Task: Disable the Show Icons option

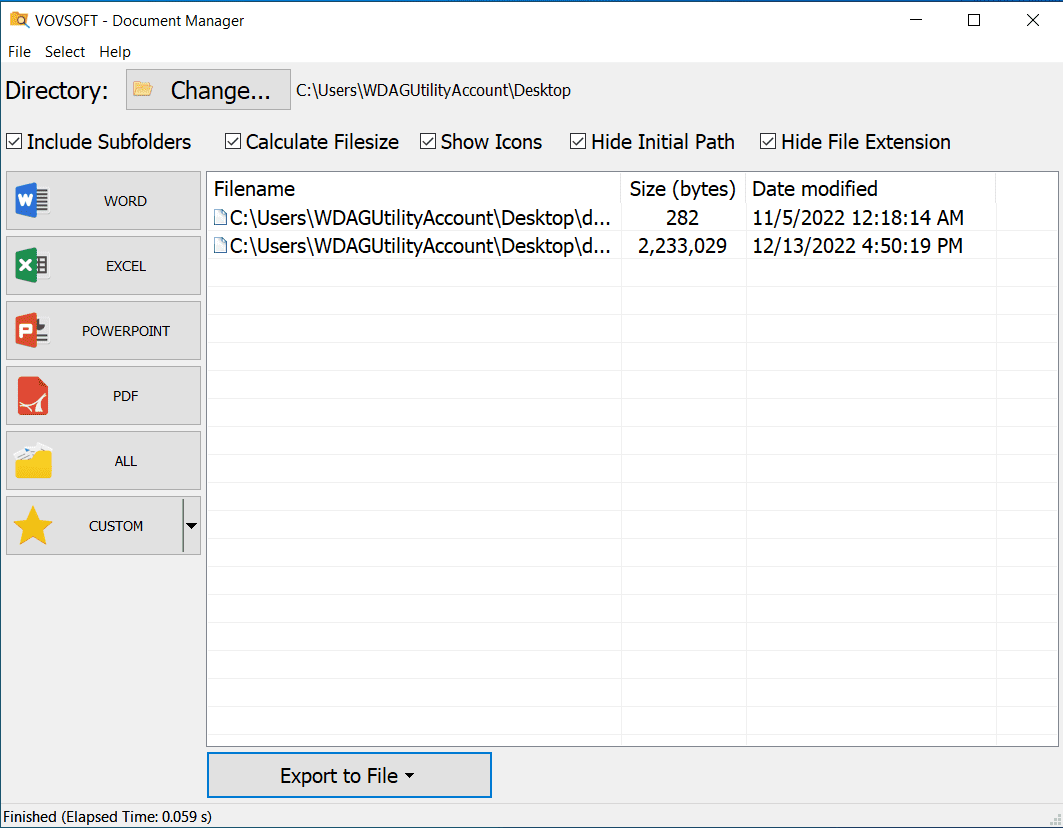Action: 428,142
